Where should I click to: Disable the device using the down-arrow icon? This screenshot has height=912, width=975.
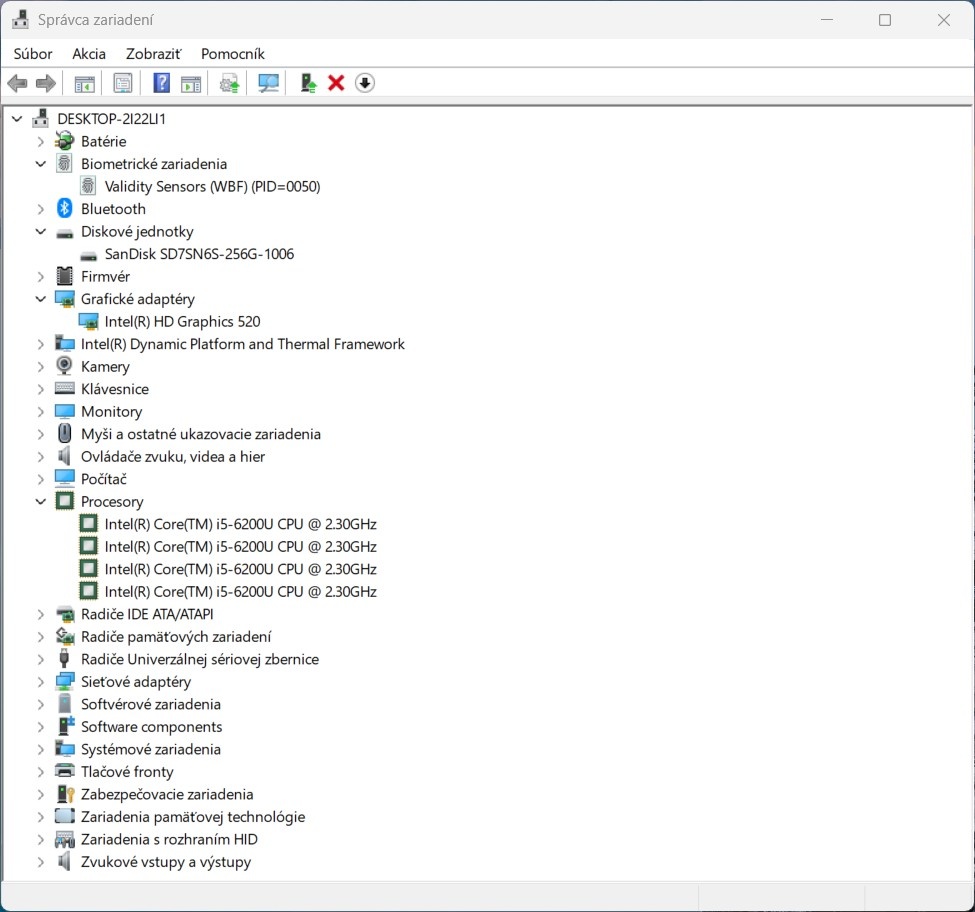click(365, 82)
